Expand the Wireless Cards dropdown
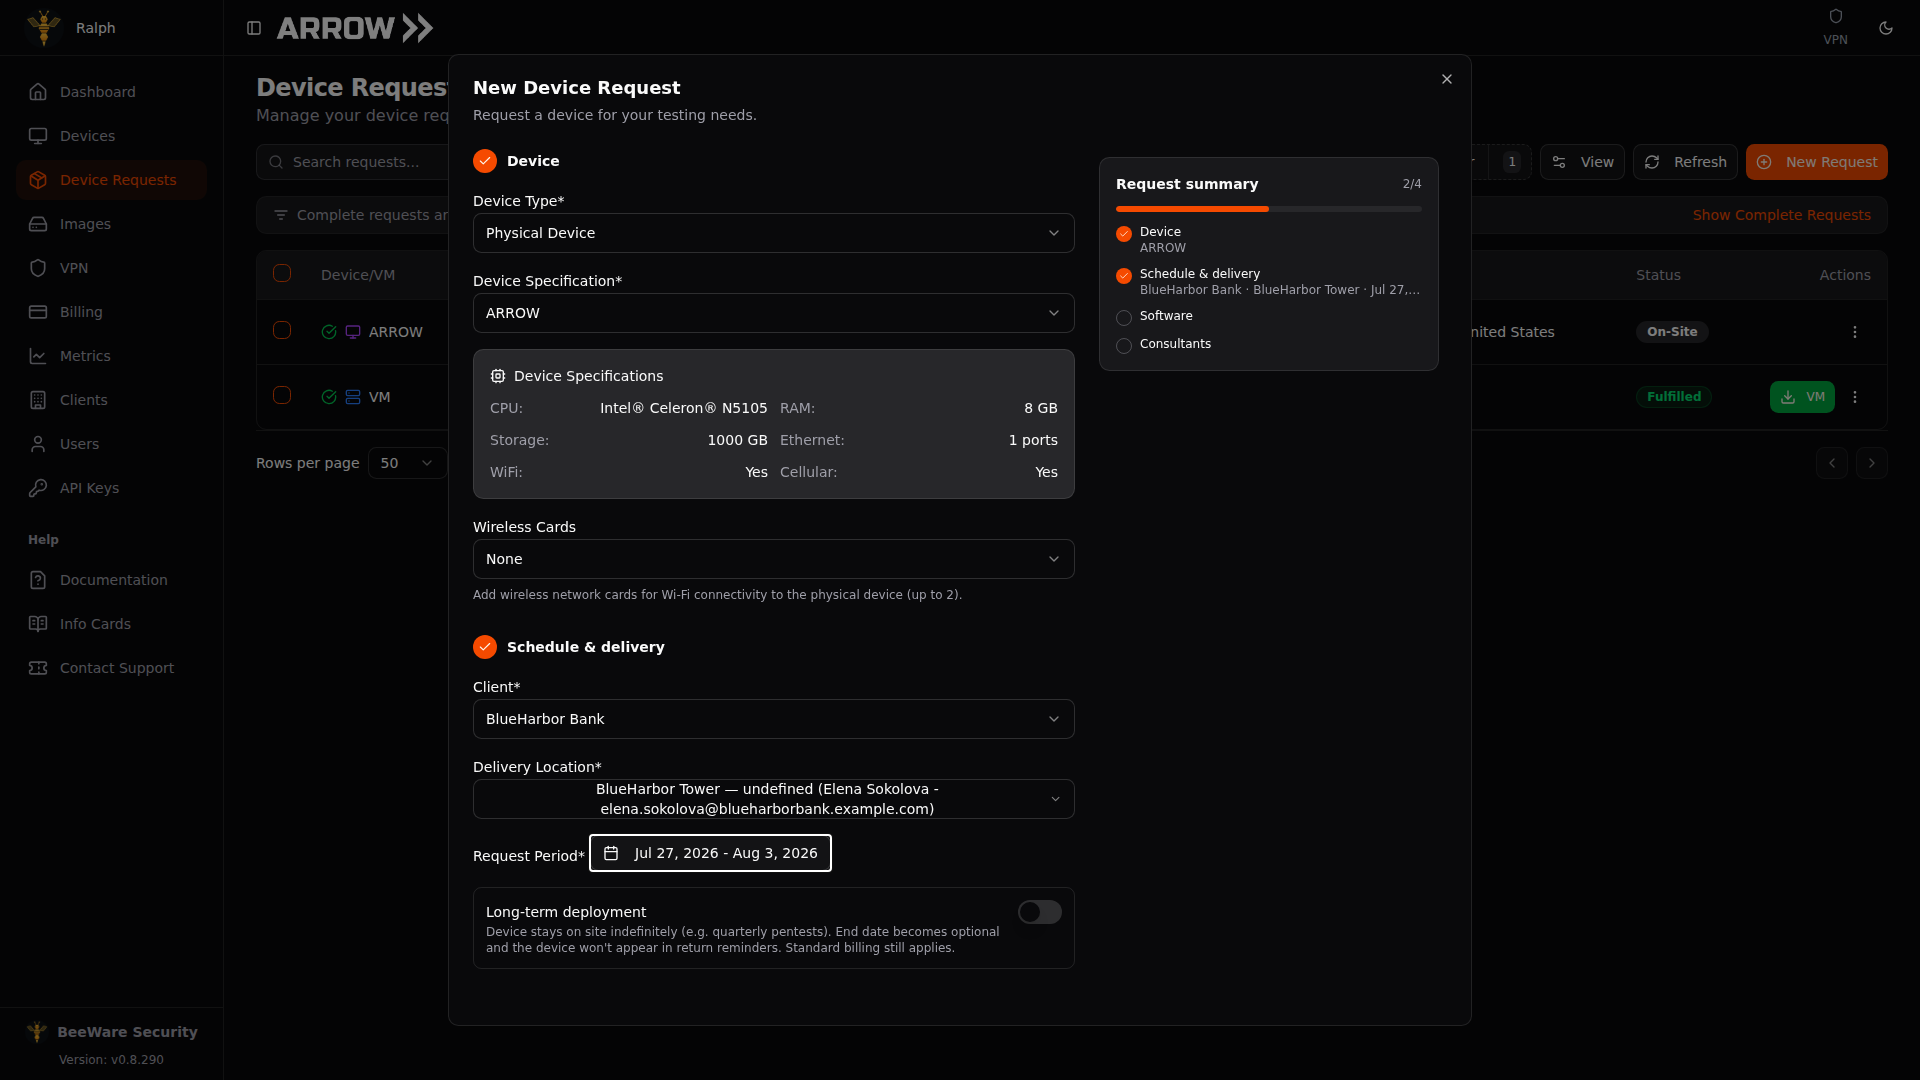Image resolution: width=1920 pixels, height=1080 pixels. point(773,559)
